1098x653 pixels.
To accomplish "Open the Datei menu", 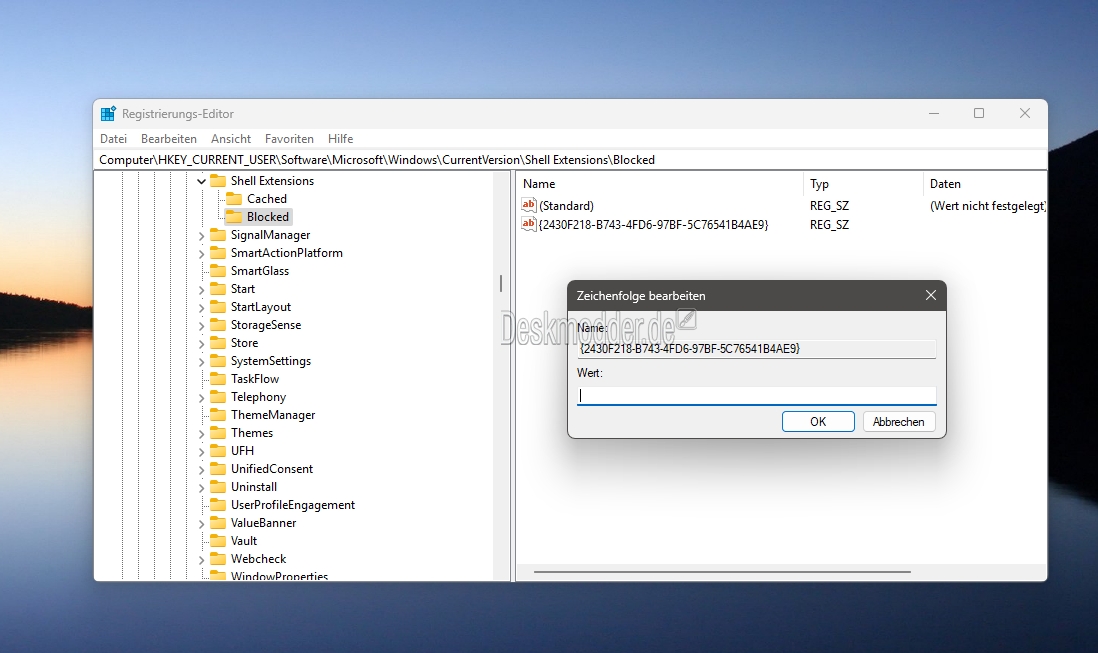I will [x=113, y=139].
